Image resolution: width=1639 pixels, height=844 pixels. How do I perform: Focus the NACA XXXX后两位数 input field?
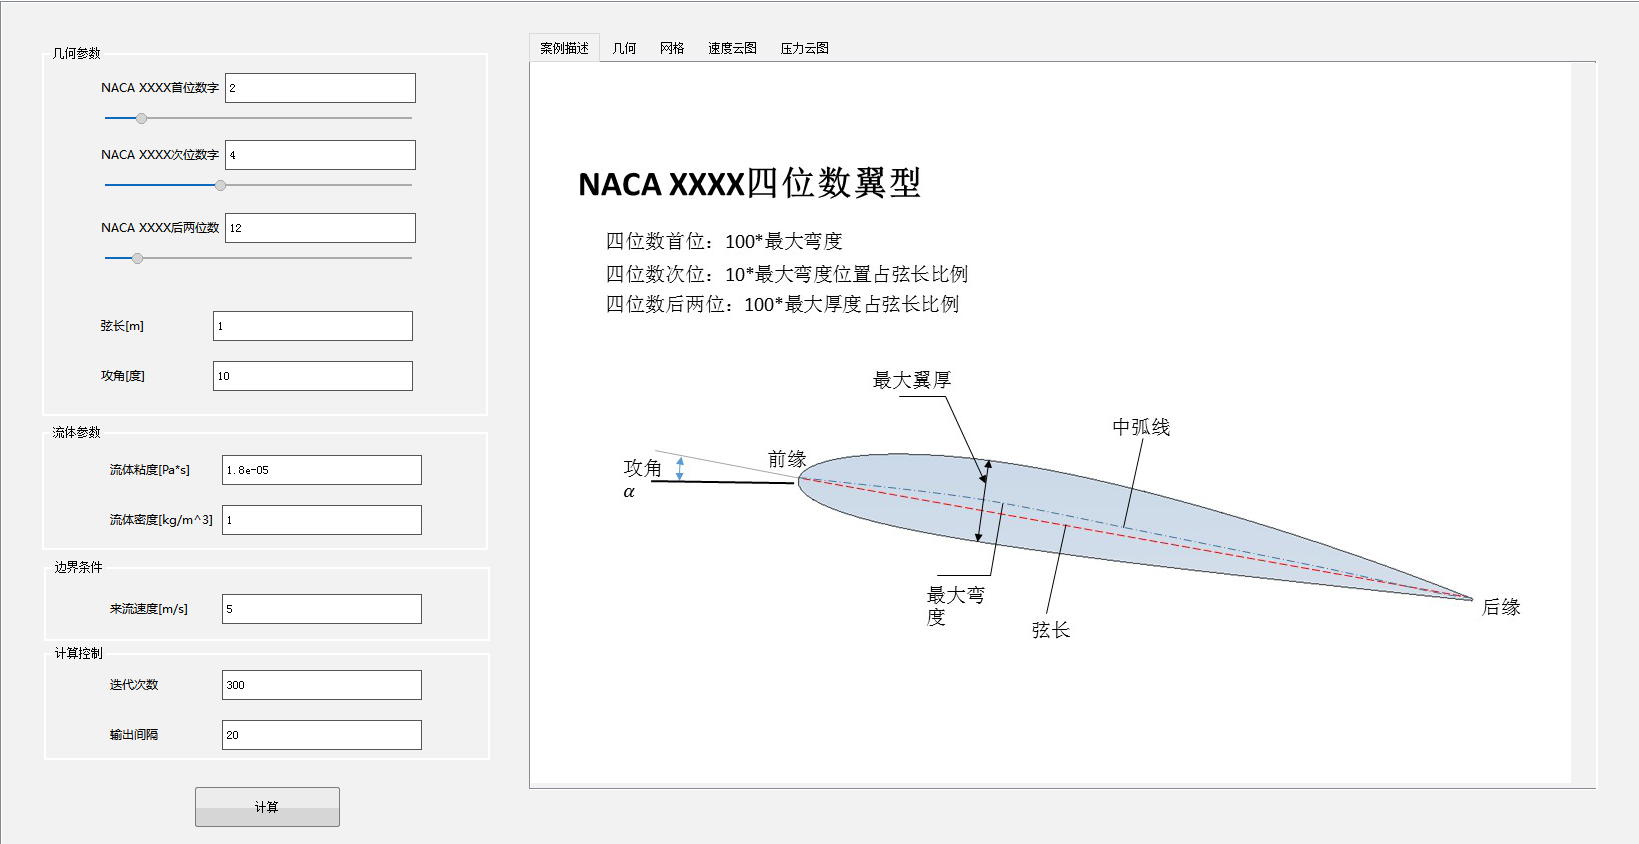tap(320, 228)
